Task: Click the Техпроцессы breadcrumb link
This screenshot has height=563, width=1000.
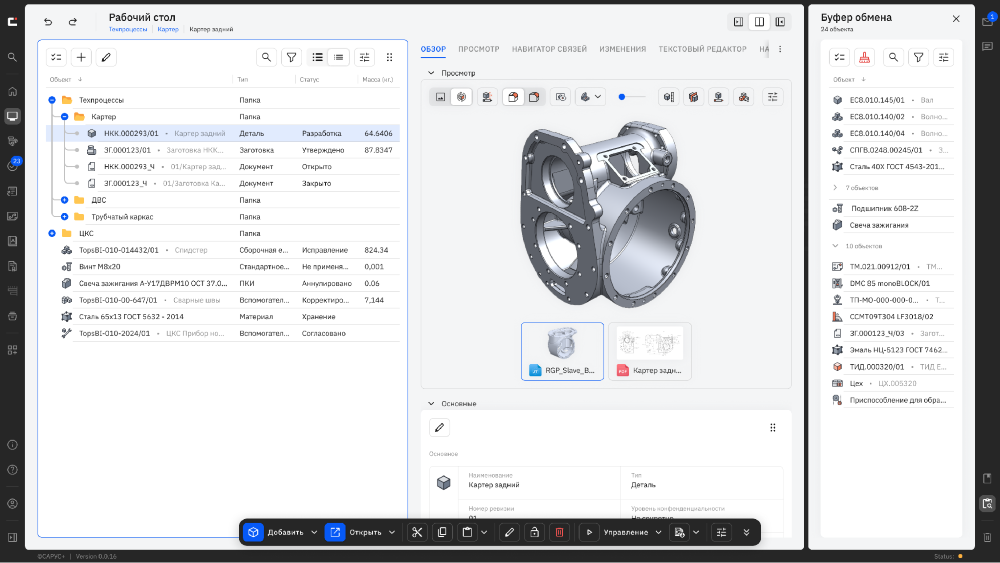Action: 128,29
